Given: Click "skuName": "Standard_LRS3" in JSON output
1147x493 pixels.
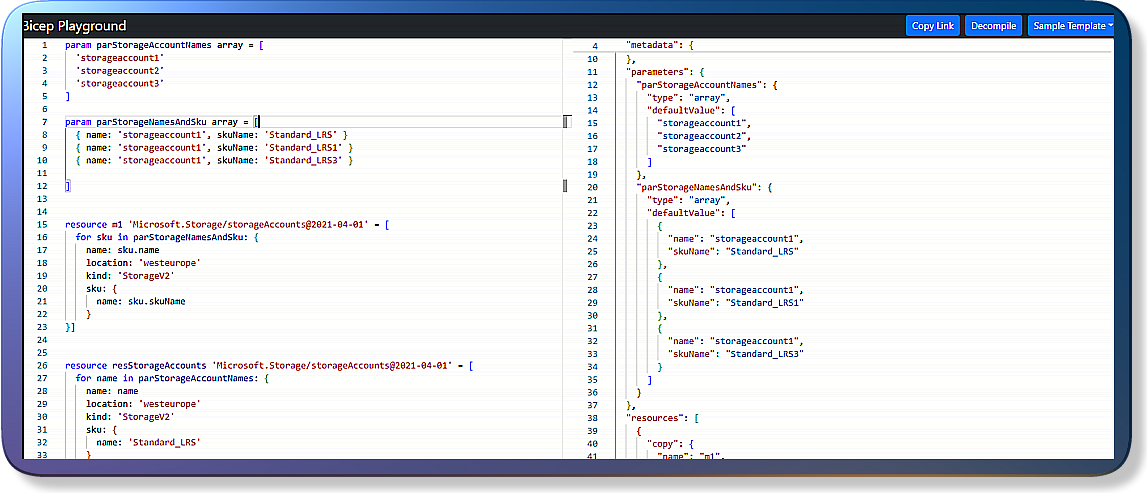Looking at the screenshot, I should [x=736, y=353].
